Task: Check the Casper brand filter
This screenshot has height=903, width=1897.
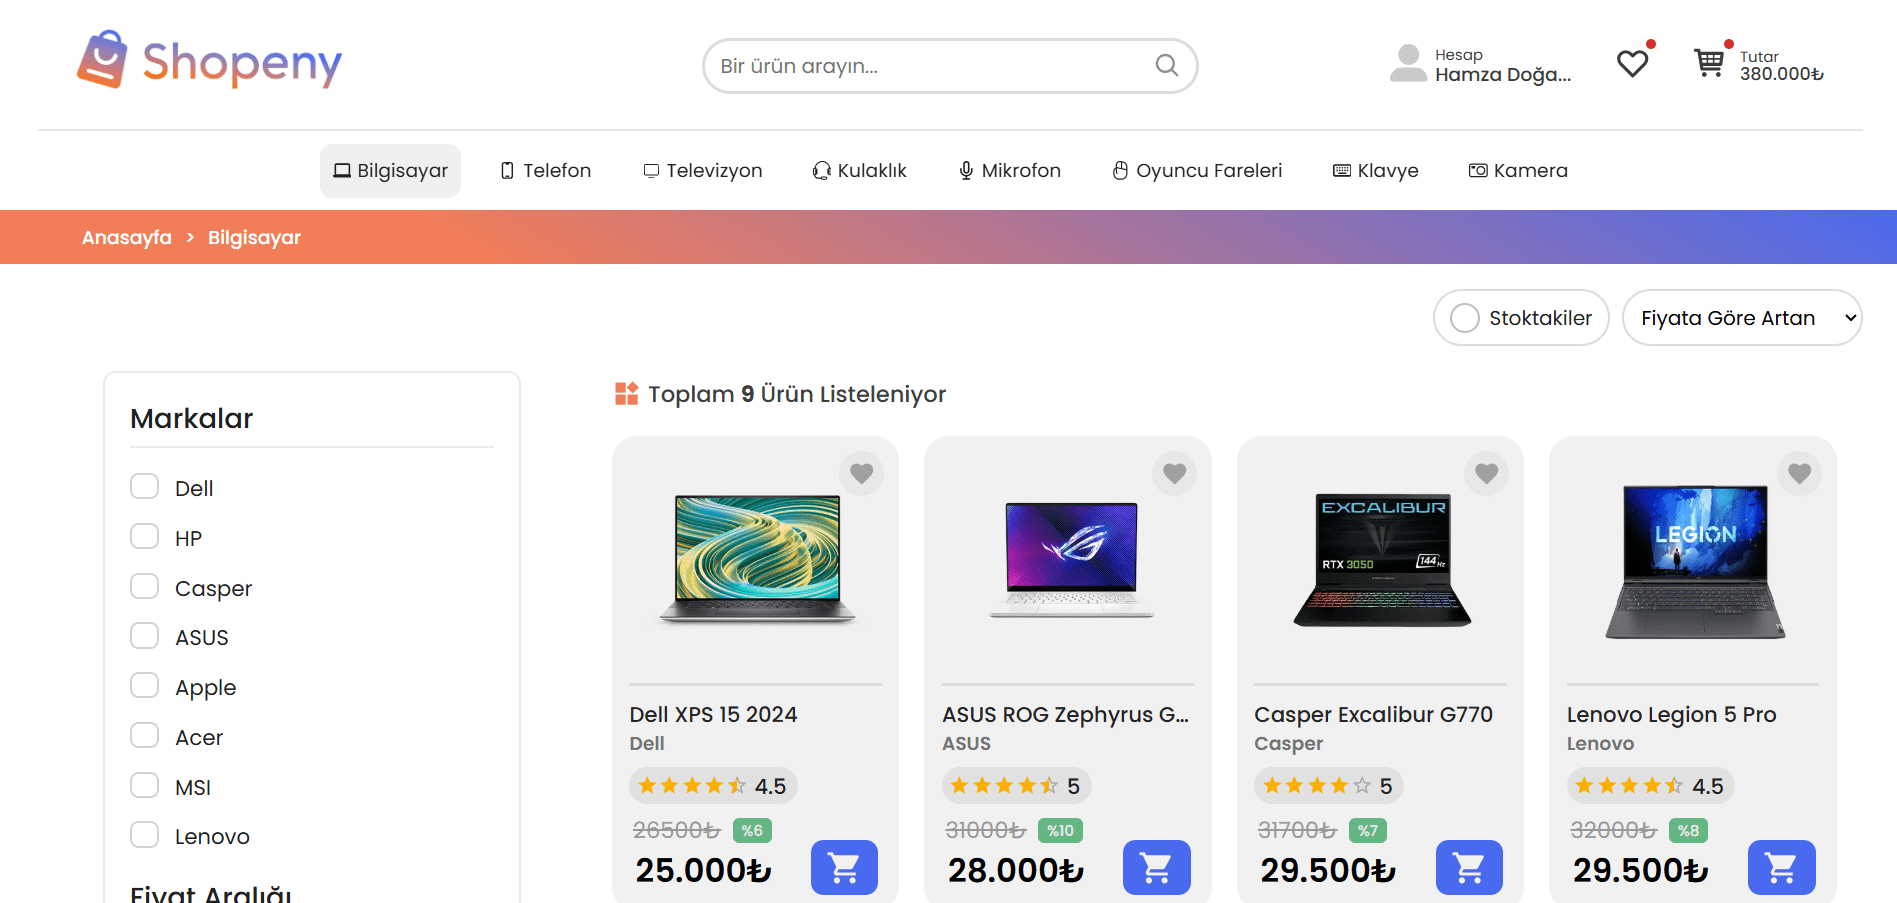Action: point(145,587)
